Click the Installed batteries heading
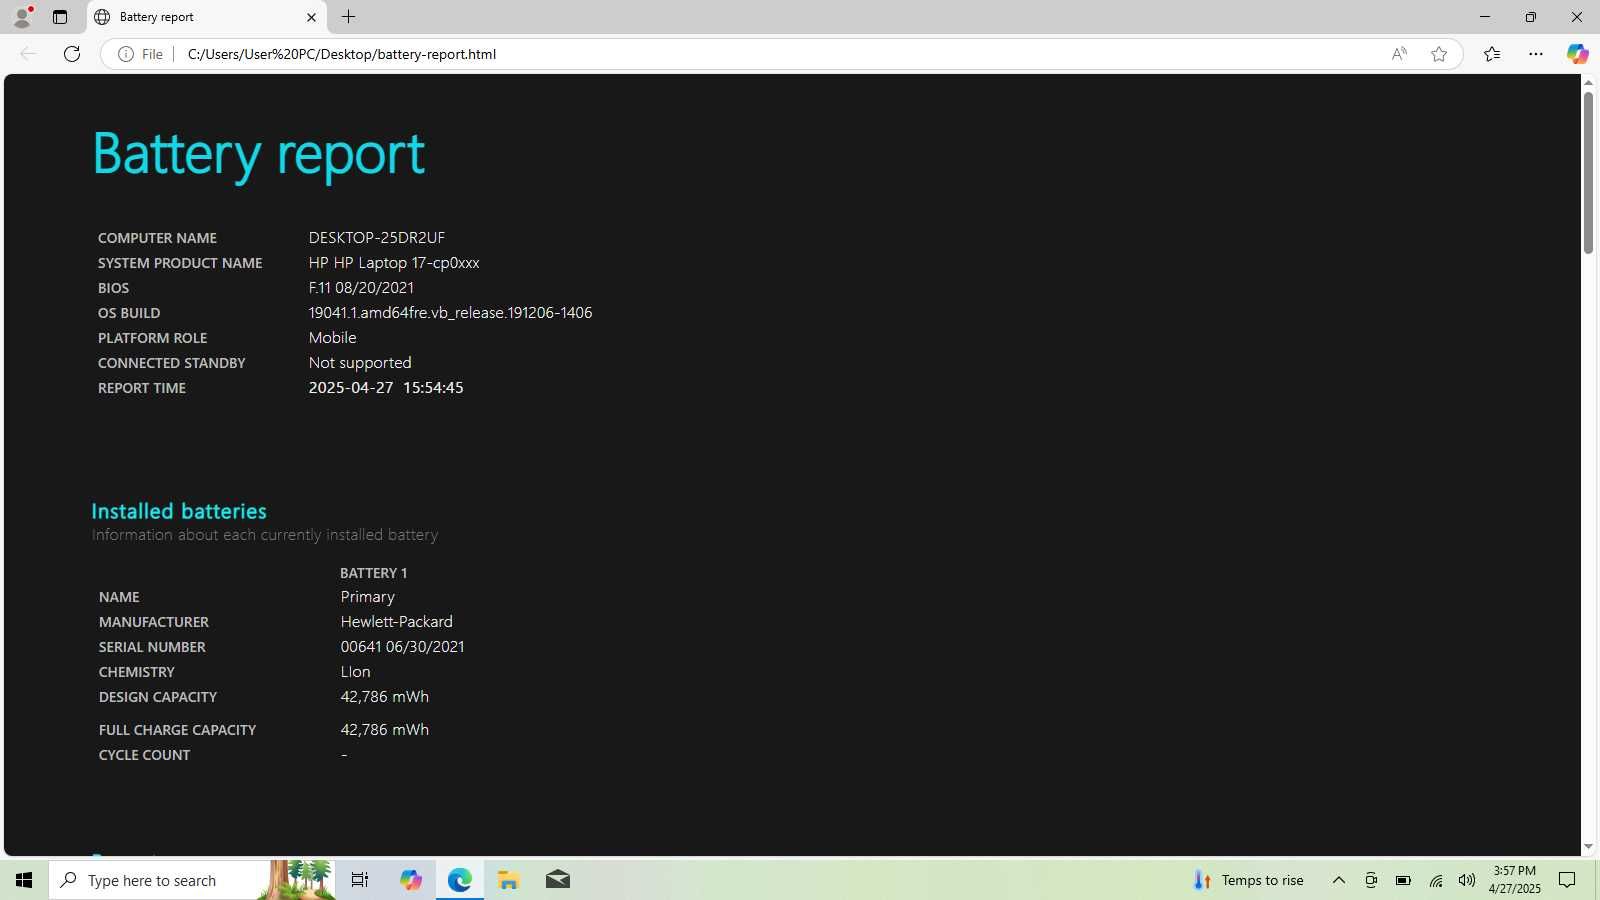1600x900 pixels. click(x=179, y=511)
